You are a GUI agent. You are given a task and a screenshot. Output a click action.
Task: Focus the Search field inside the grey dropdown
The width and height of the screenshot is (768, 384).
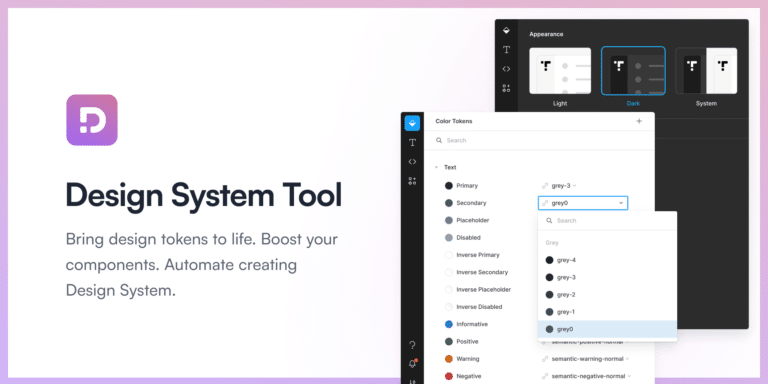pyautogui.click(x=607, y=221)
